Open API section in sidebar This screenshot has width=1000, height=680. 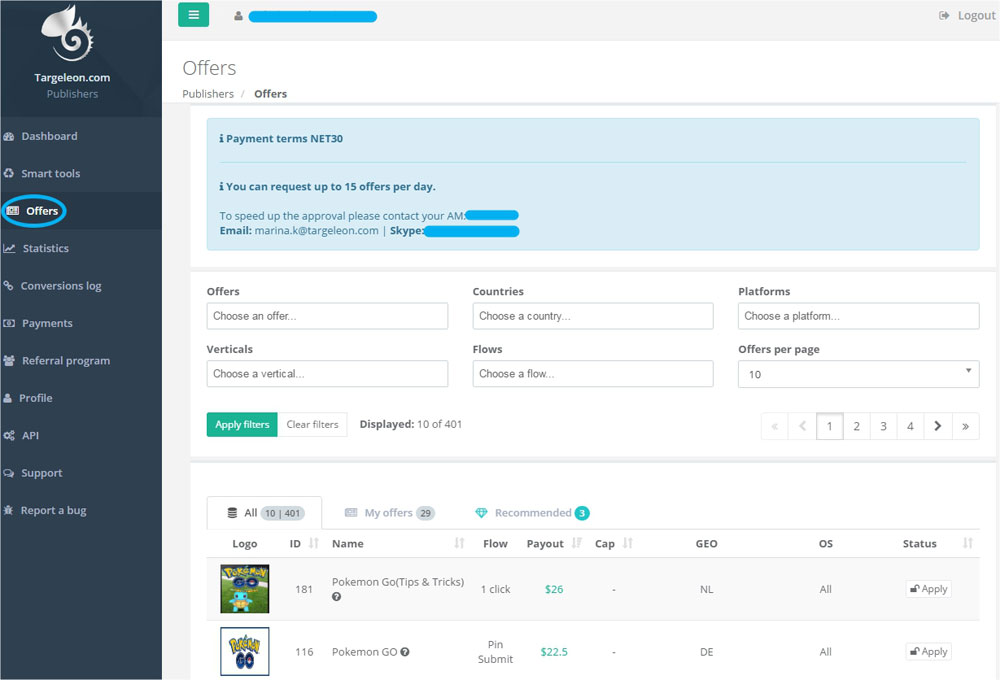coord(30,436)
